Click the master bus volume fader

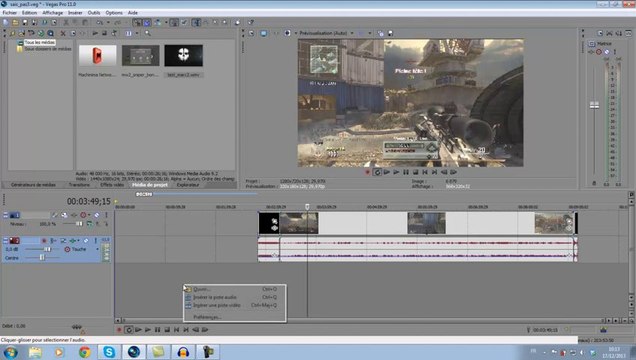594,105
